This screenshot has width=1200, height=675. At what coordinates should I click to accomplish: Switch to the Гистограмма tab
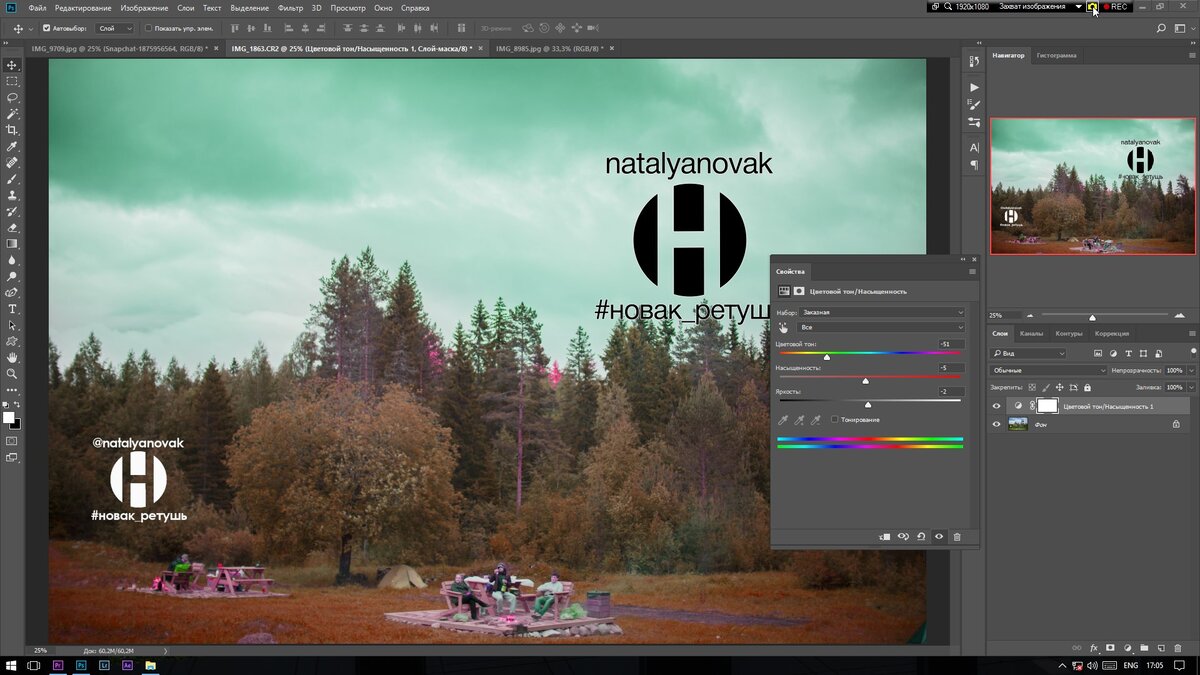coord(1056,55)
